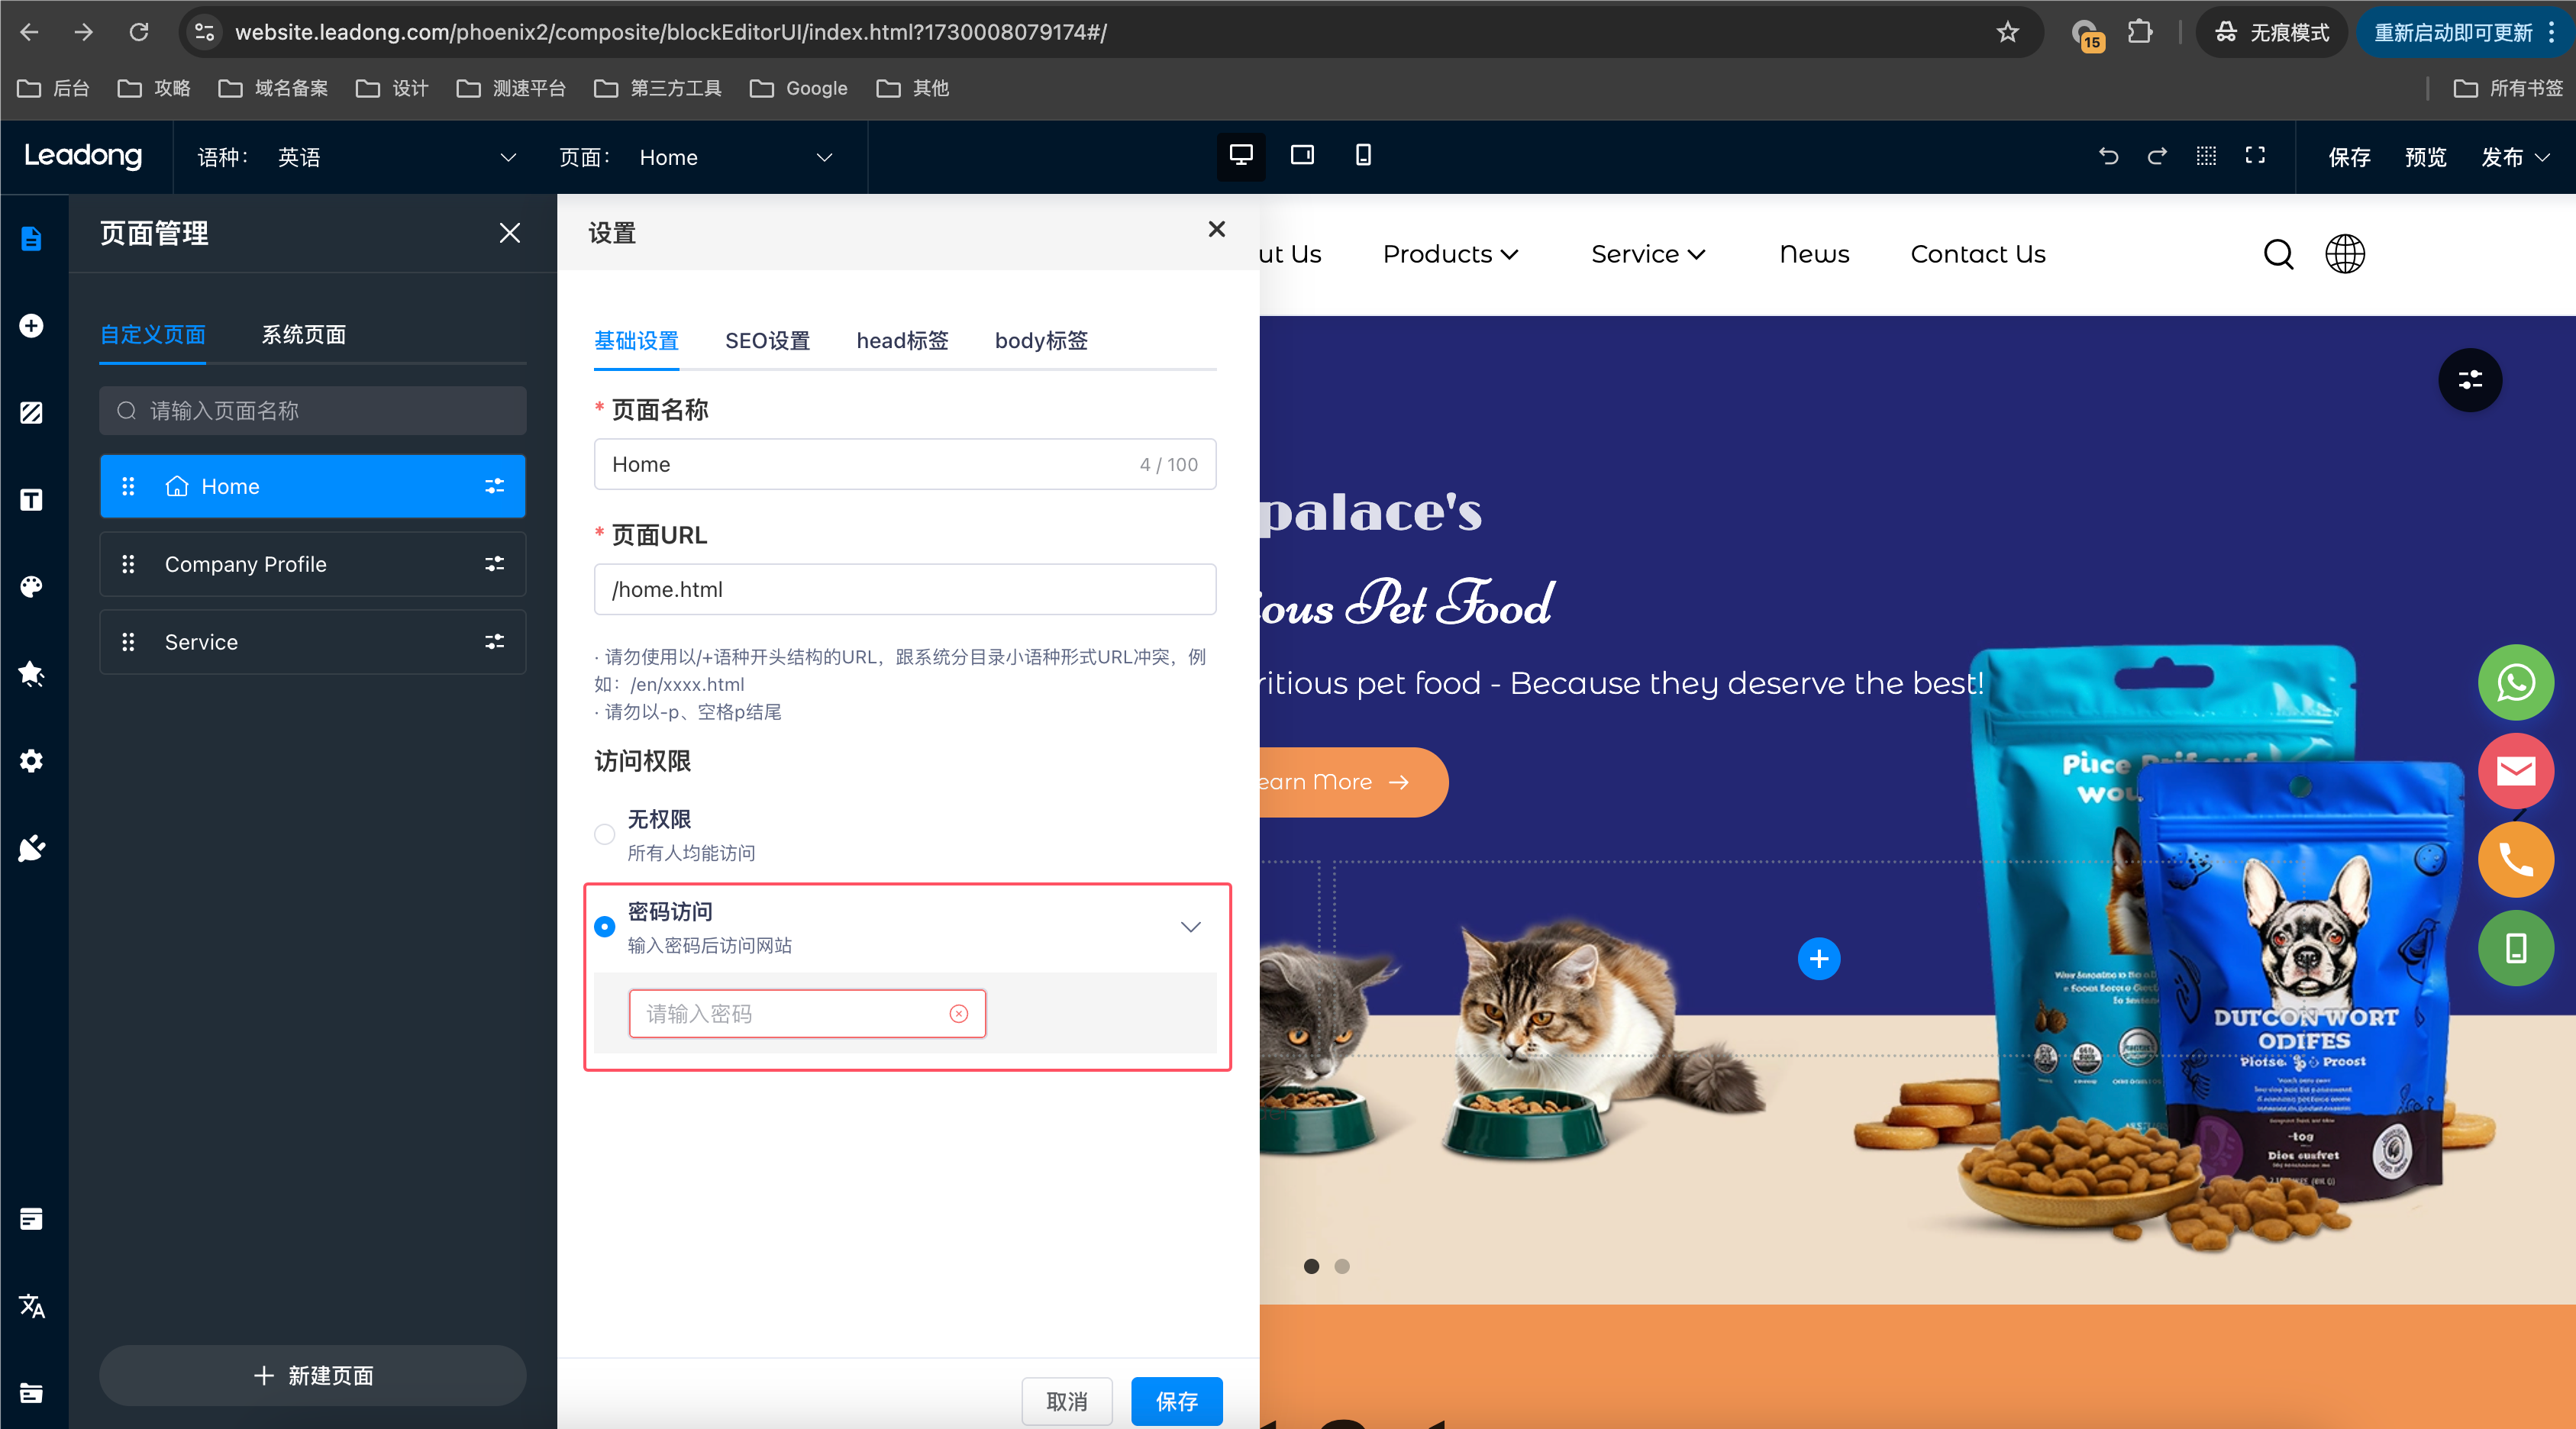Viewport: 2576px width, 1429px height.
Task: Click the blue 保存 button in the settings dialog
Action: (x=1176, y=1401)
